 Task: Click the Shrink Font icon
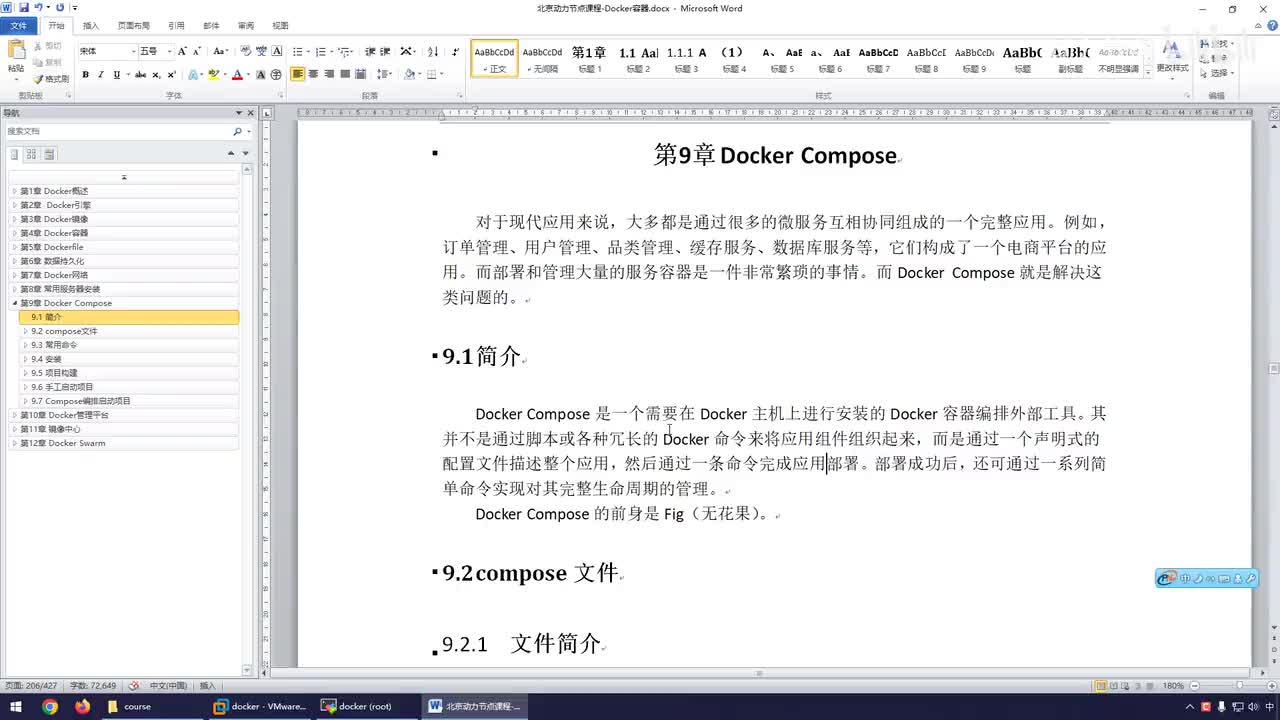click(x=197, y=51)
